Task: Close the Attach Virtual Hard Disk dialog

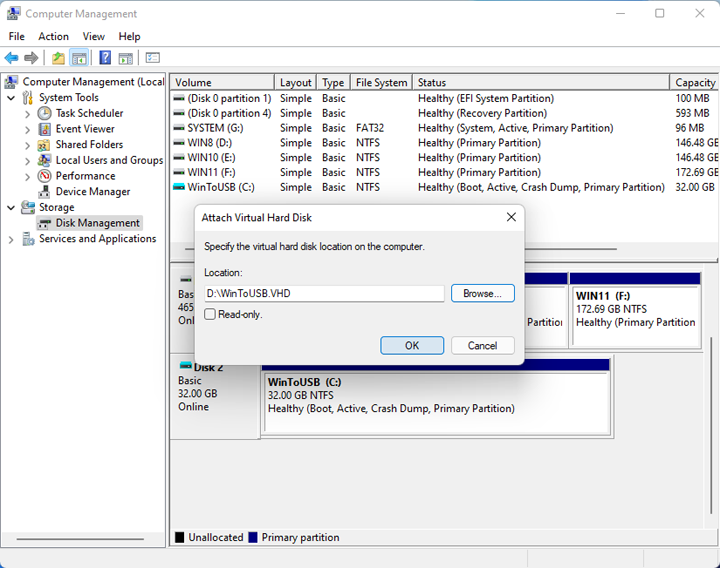Action: click(x=511, y=217)
